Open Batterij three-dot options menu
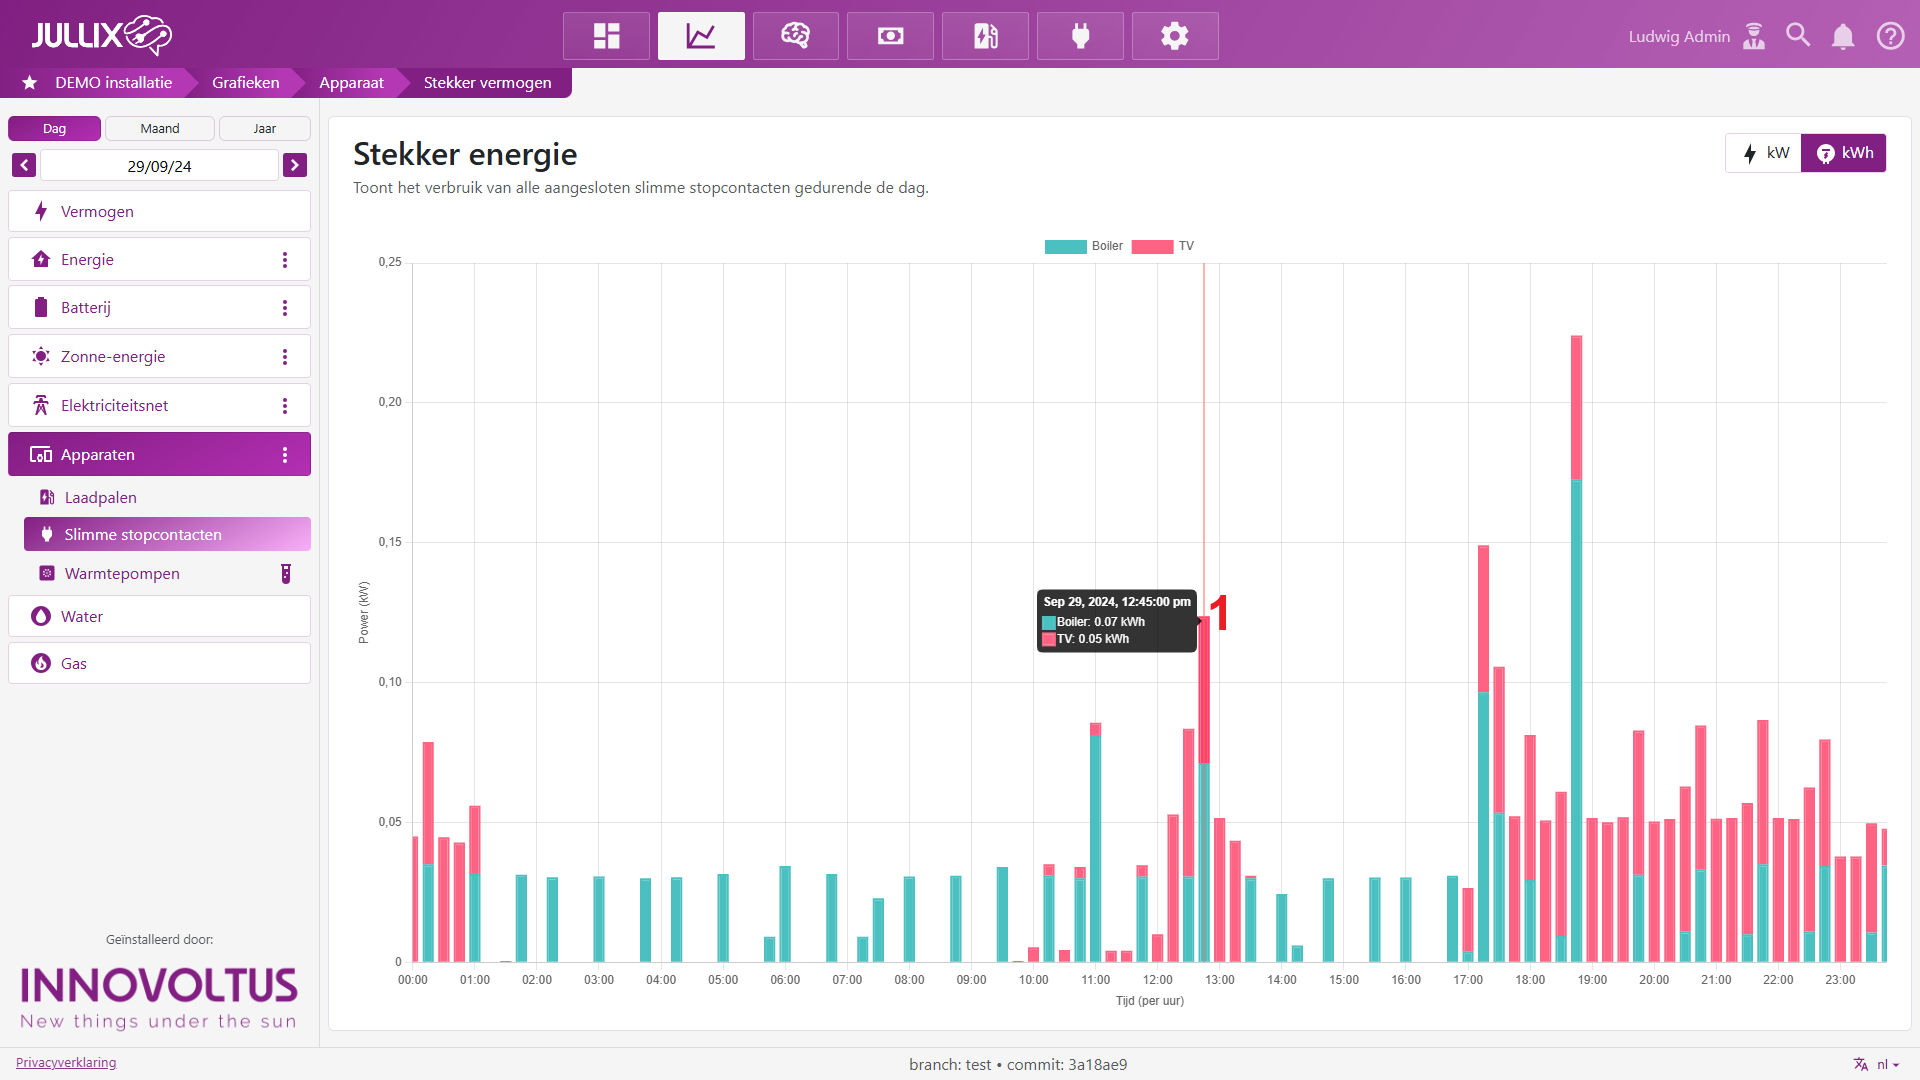 click(x=285, y=308)
